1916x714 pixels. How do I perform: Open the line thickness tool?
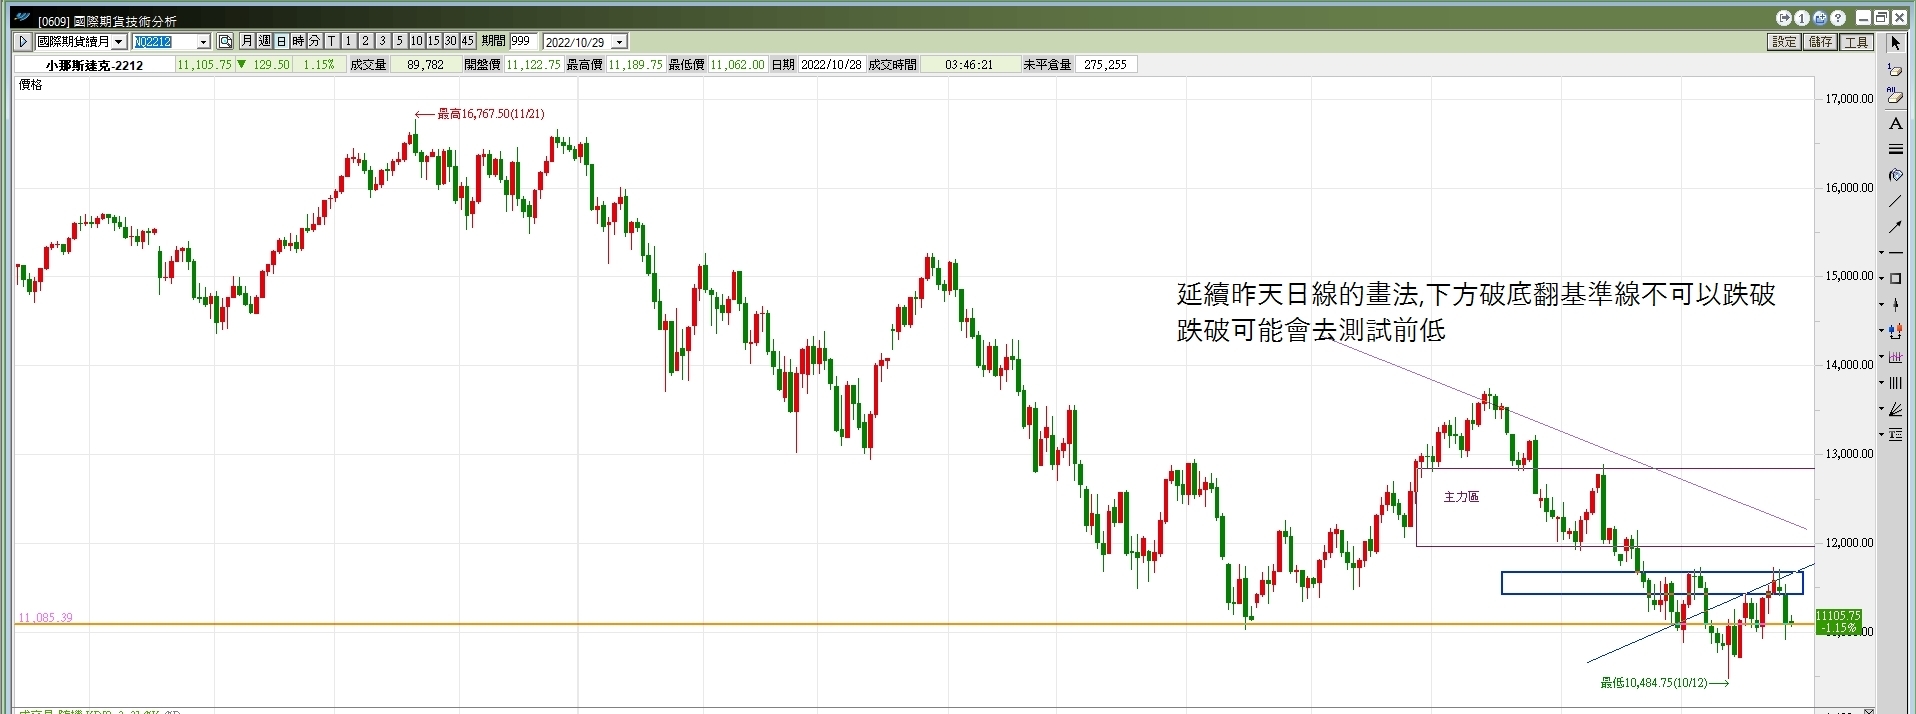[1895, 149]
